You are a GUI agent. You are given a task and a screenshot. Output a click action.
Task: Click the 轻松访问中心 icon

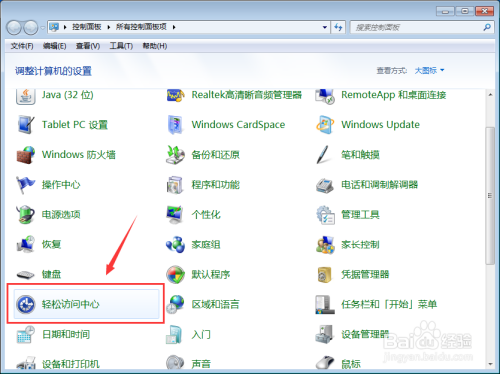pyautogui.click(x=26, y=304)
